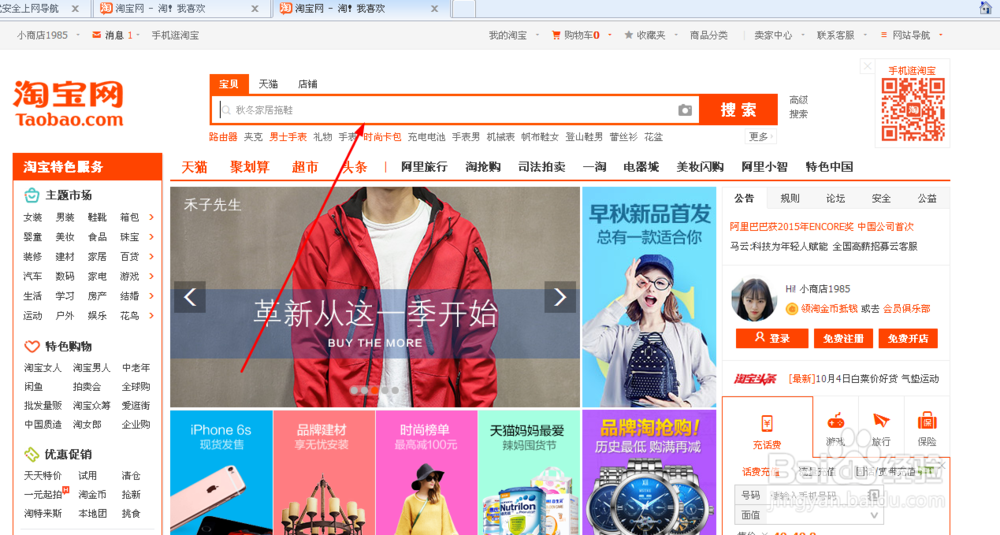The height and width of the screenshot is (535, 1000).
Task: Click the 优惠促销 diamond icon
Action: [32, 454]
